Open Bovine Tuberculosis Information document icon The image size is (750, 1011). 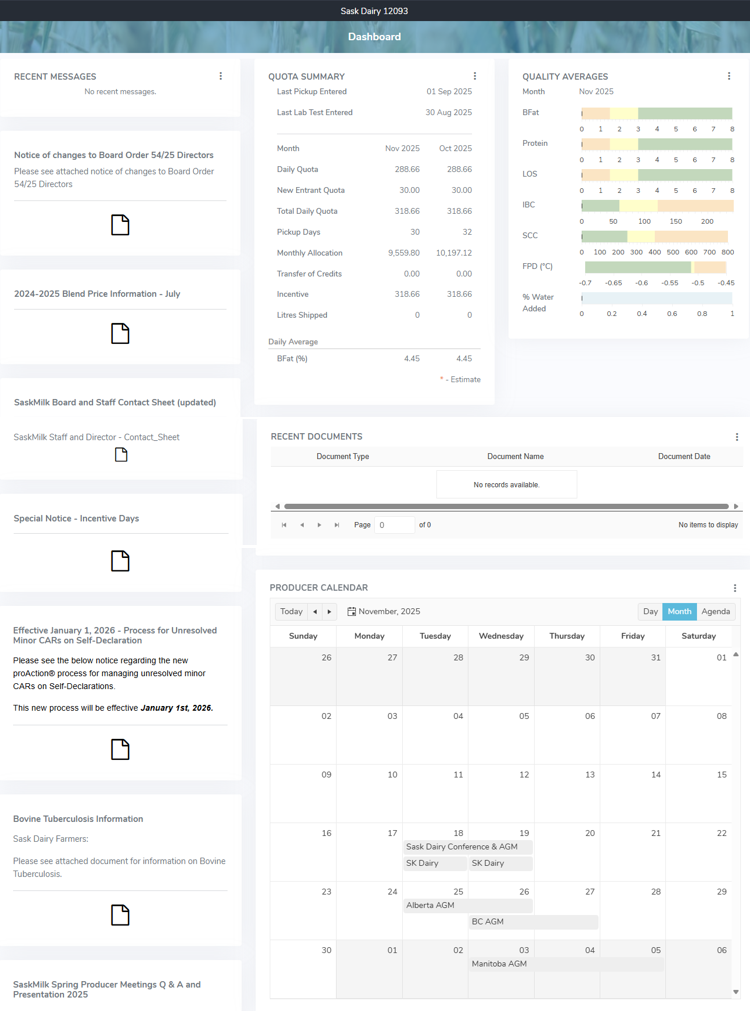pyautogui.click(x=120, y=914)
